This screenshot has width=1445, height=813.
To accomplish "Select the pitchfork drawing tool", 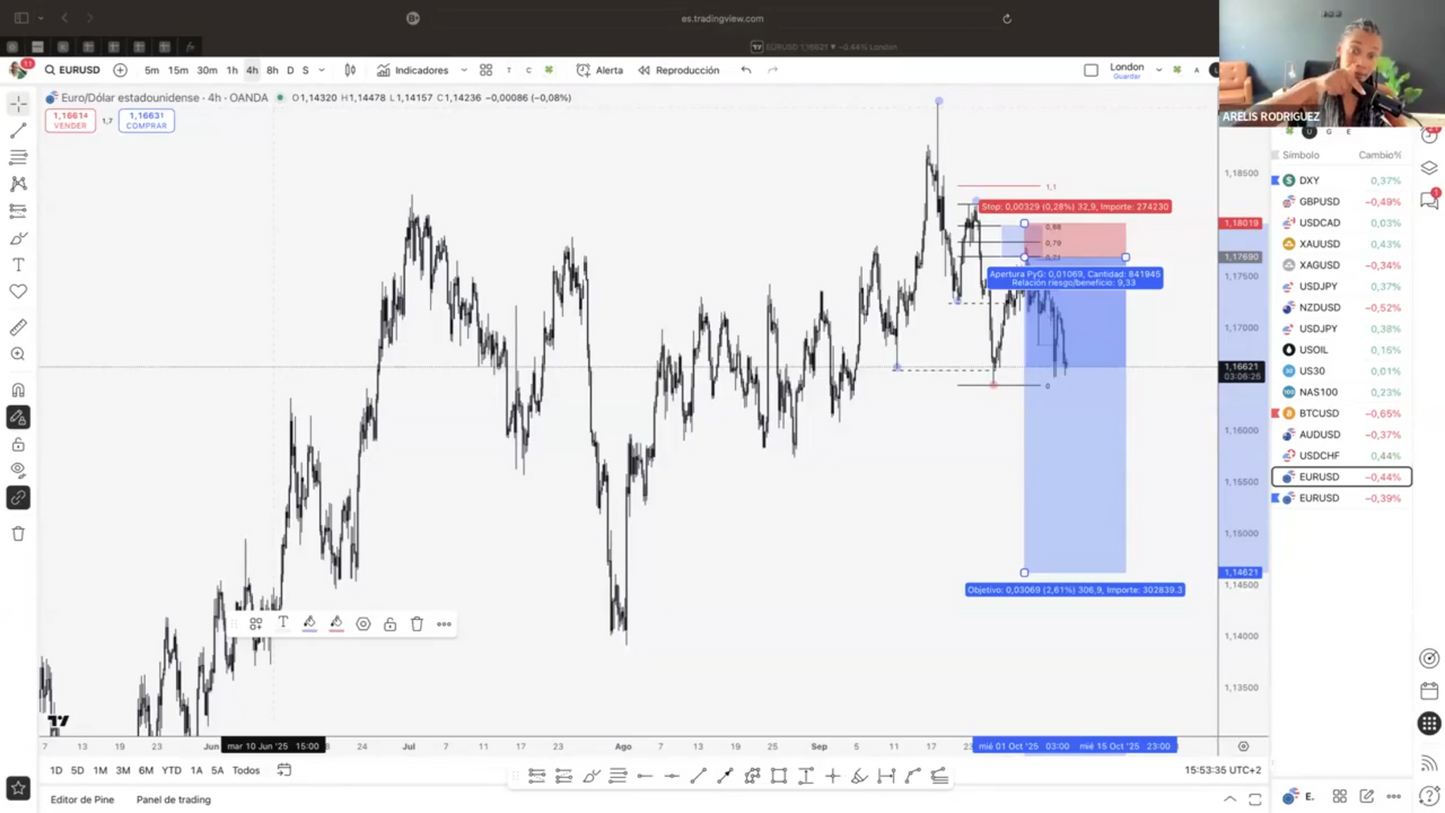I will [x=17, y=184].
